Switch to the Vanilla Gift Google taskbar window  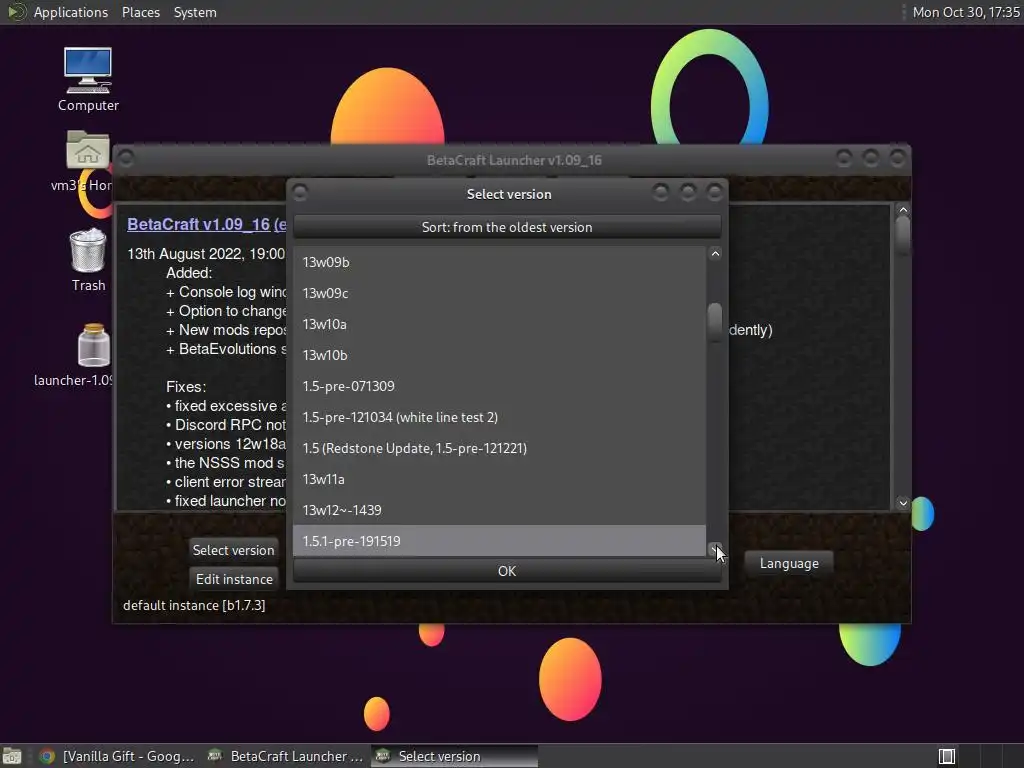point(120,756)
